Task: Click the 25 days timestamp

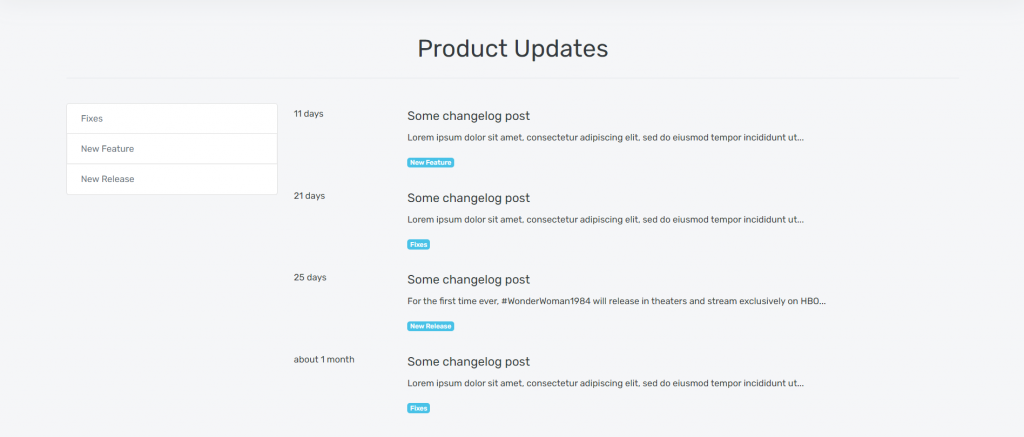Action: [x=310, y=278]
